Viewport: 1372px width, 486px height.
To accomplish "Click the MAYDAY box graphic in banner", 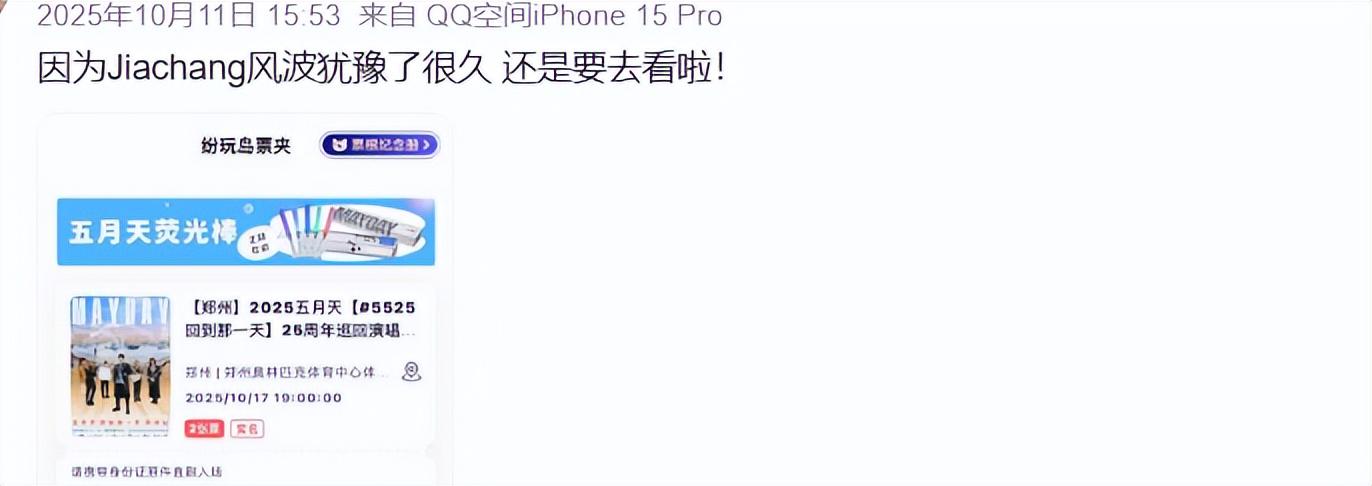I will (x=375, y=230).
